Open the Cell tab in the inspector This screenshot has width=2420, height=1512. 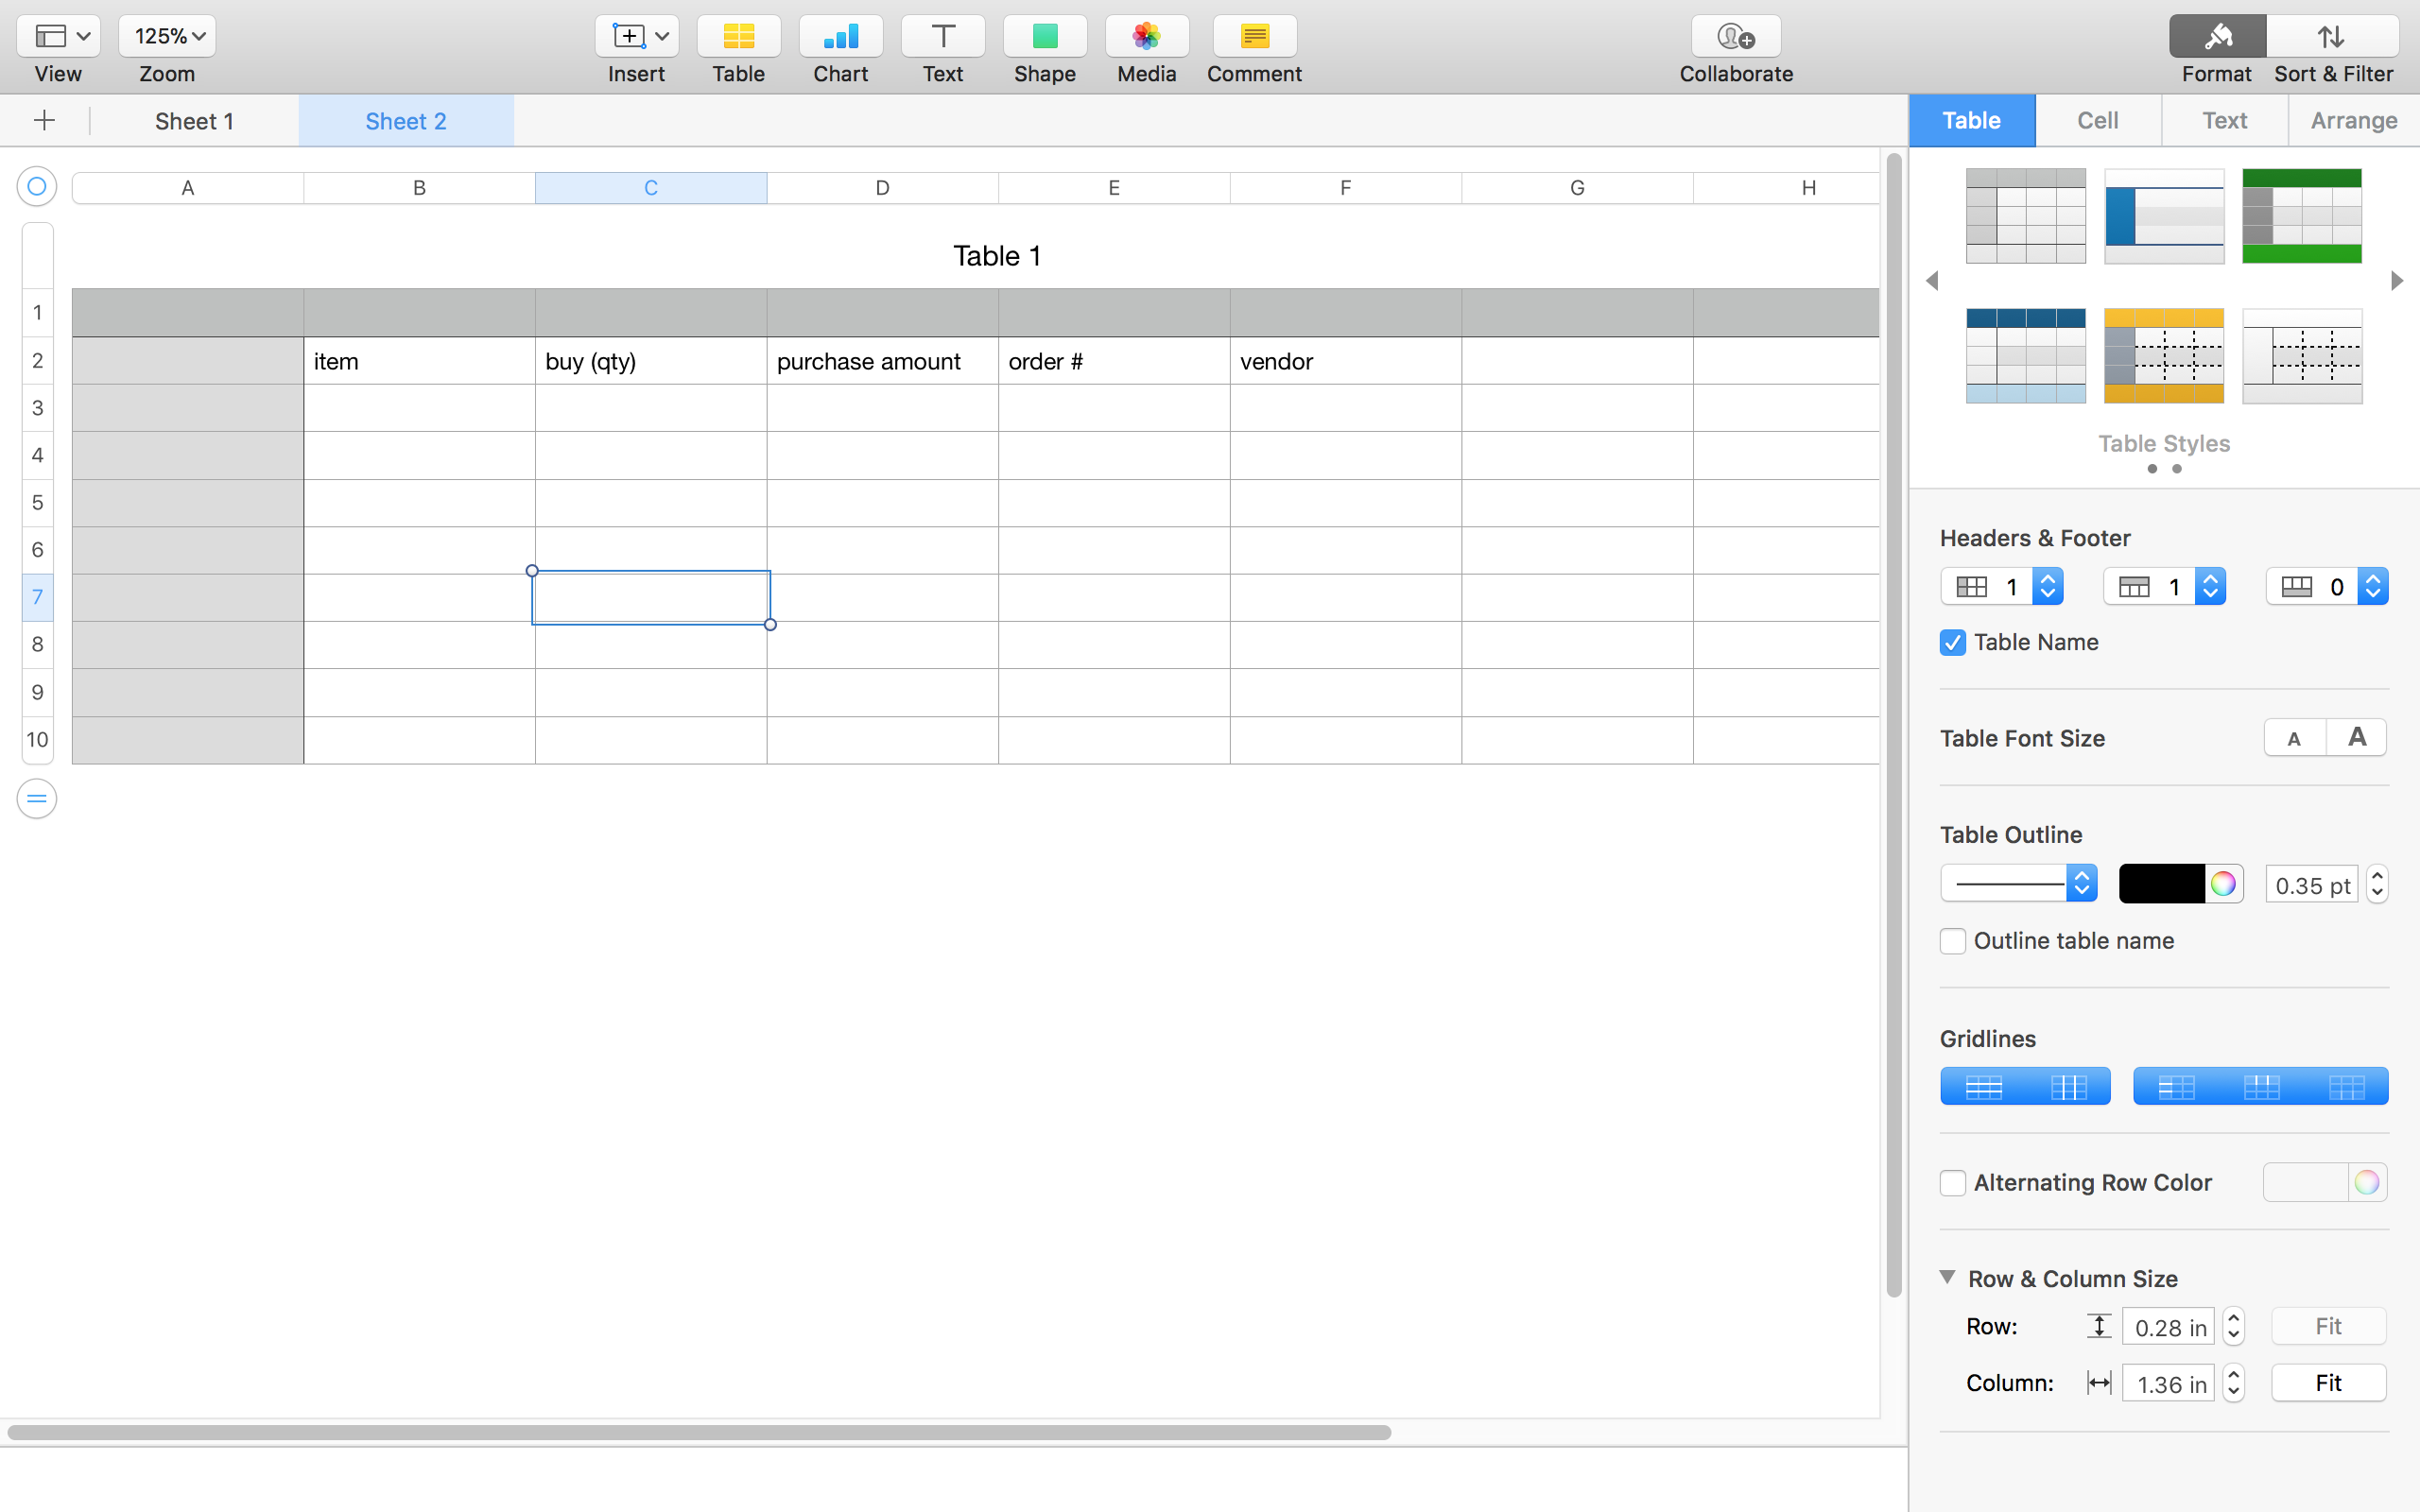(2097, 121)
